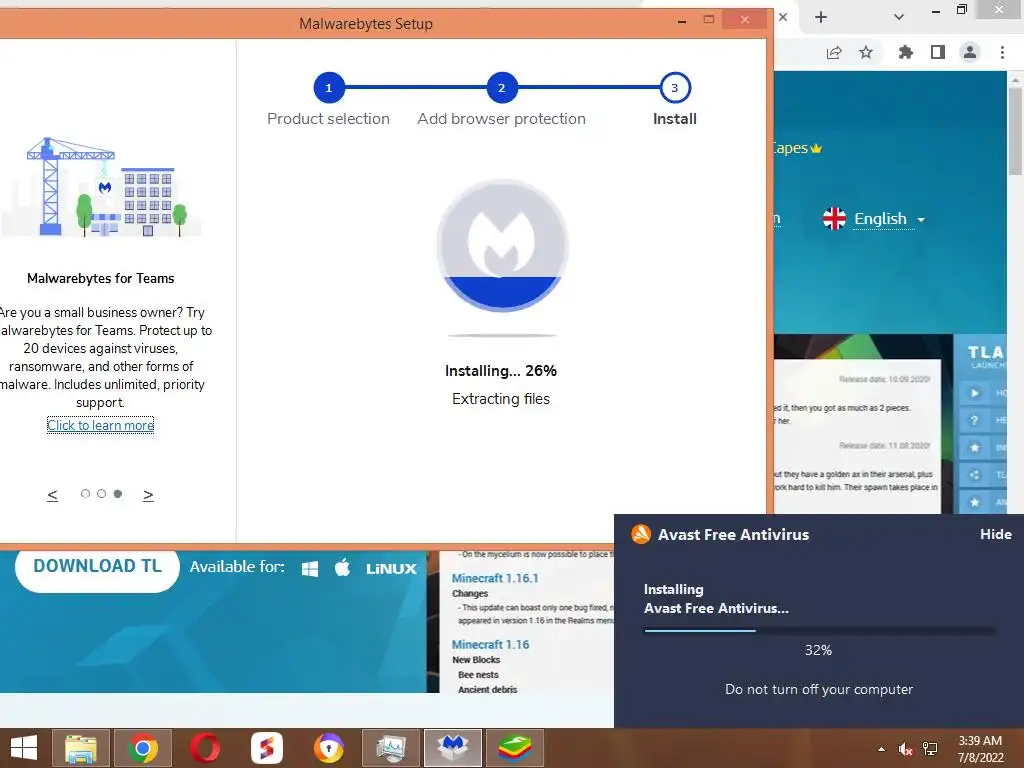Select second carousel dot
Screen dimensions: 1024x768
point(101,494)
